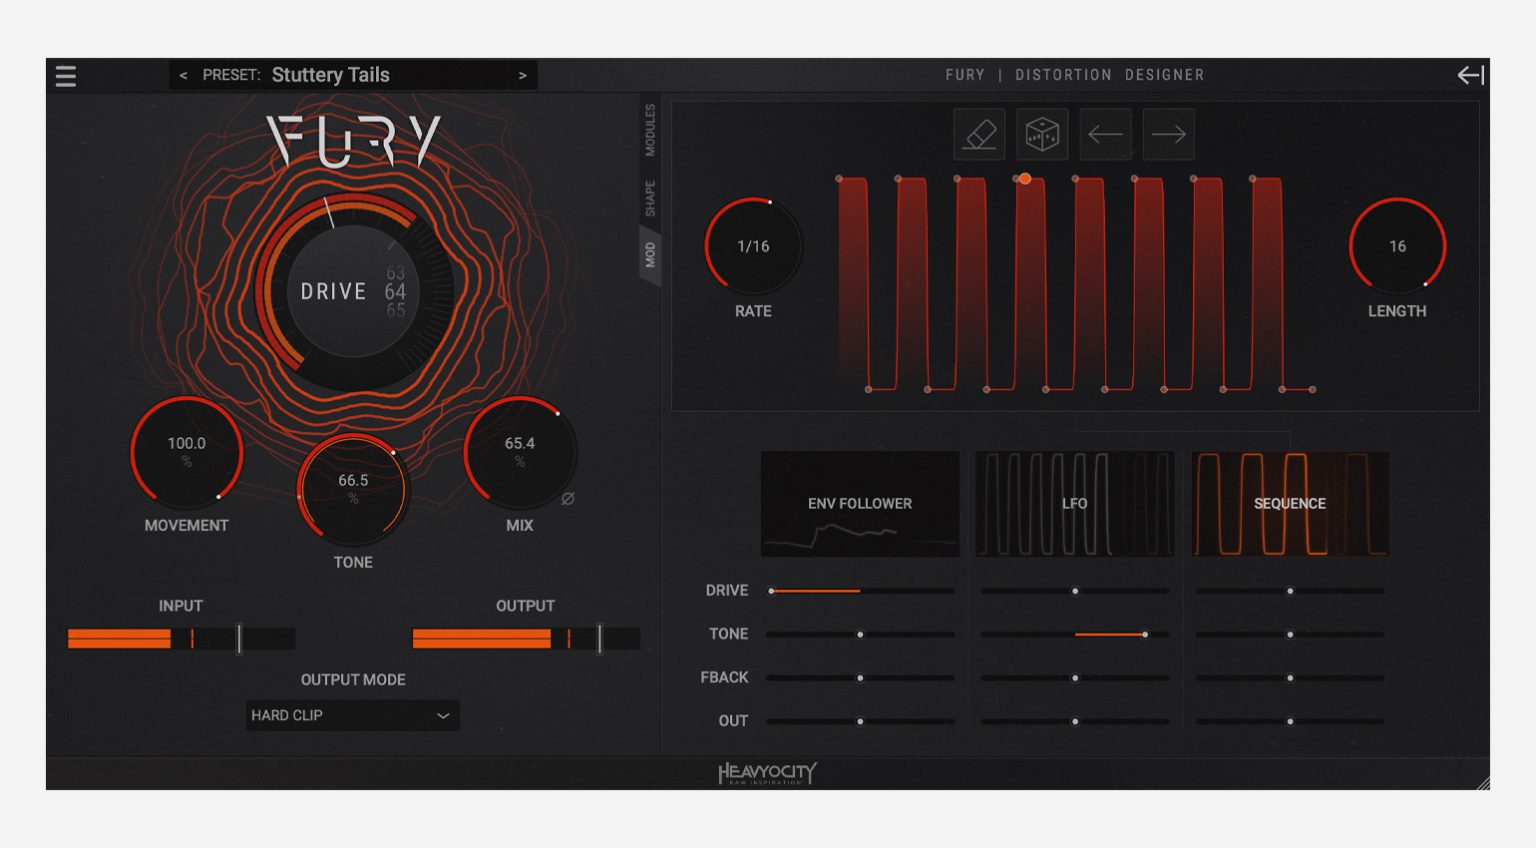This screenshot has width=1536, height=848.
Task: Click the eraser icon to clear the sequence
Action: [979, 133]
